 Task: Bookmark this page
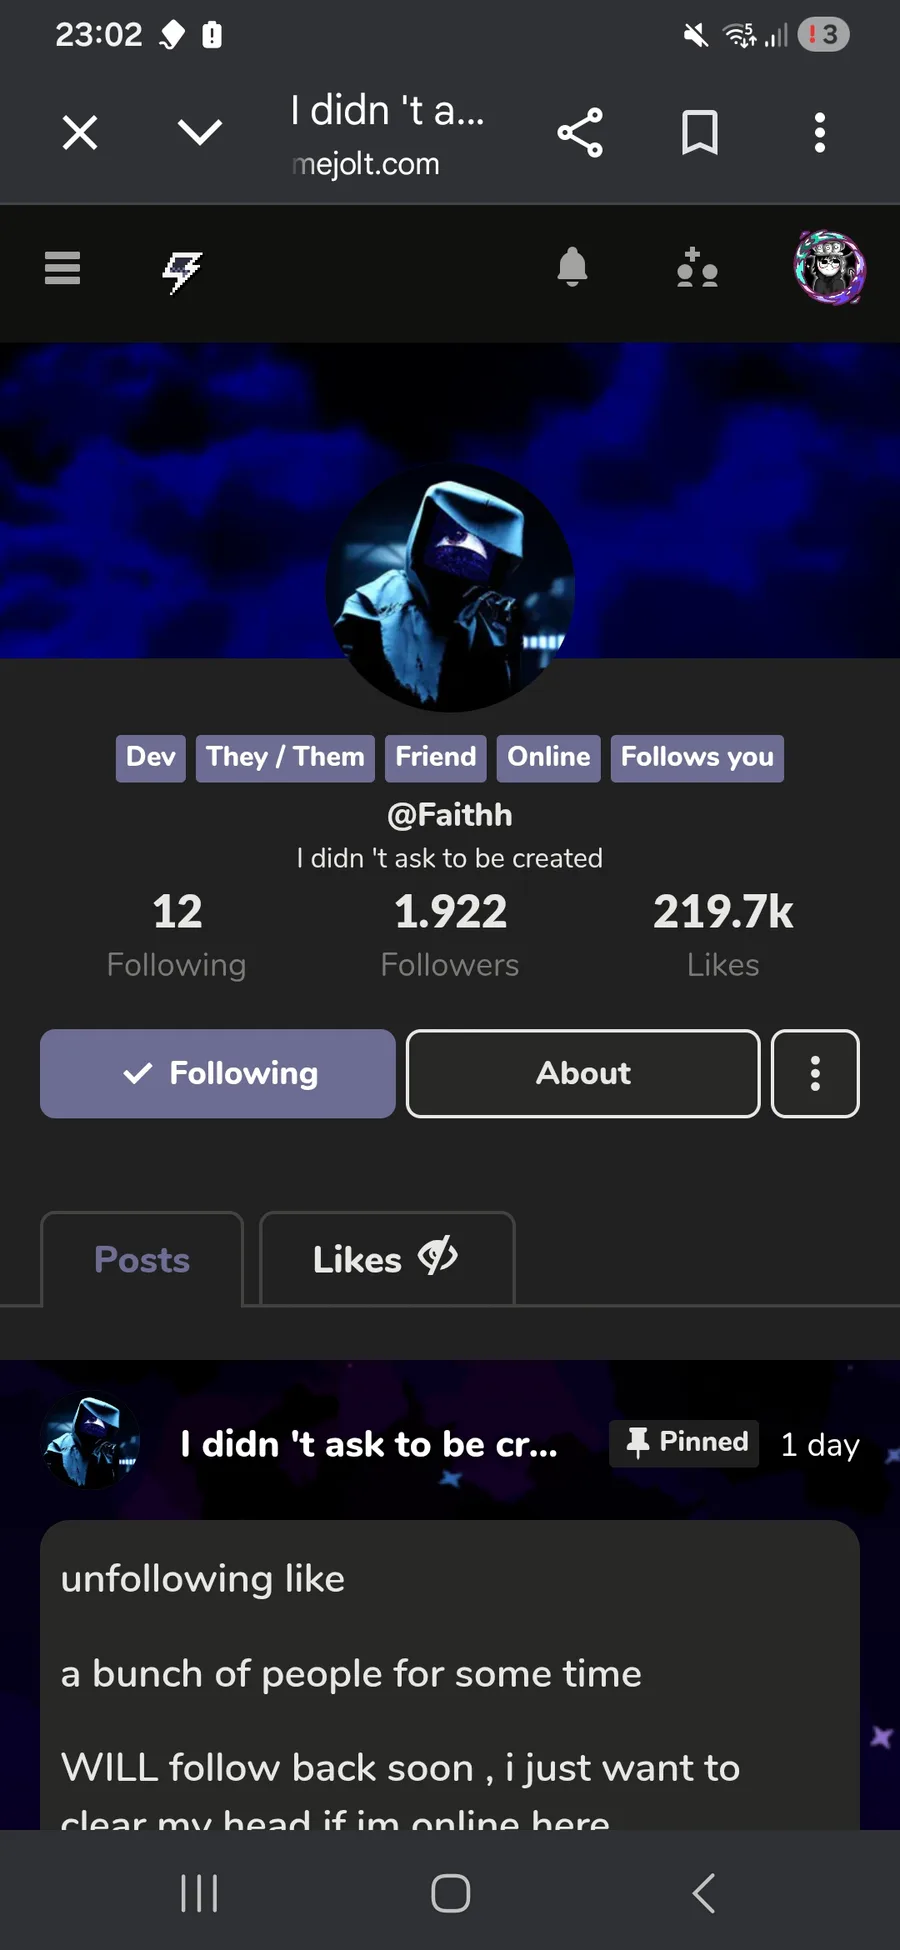pos(700,132)
